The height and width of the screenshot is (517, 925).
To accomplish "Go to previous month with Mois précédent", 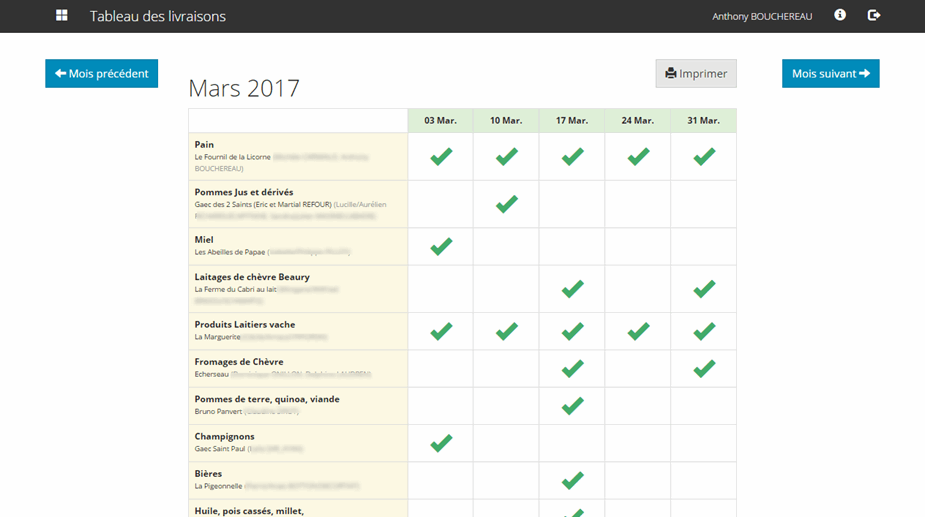I will (101, 74).
